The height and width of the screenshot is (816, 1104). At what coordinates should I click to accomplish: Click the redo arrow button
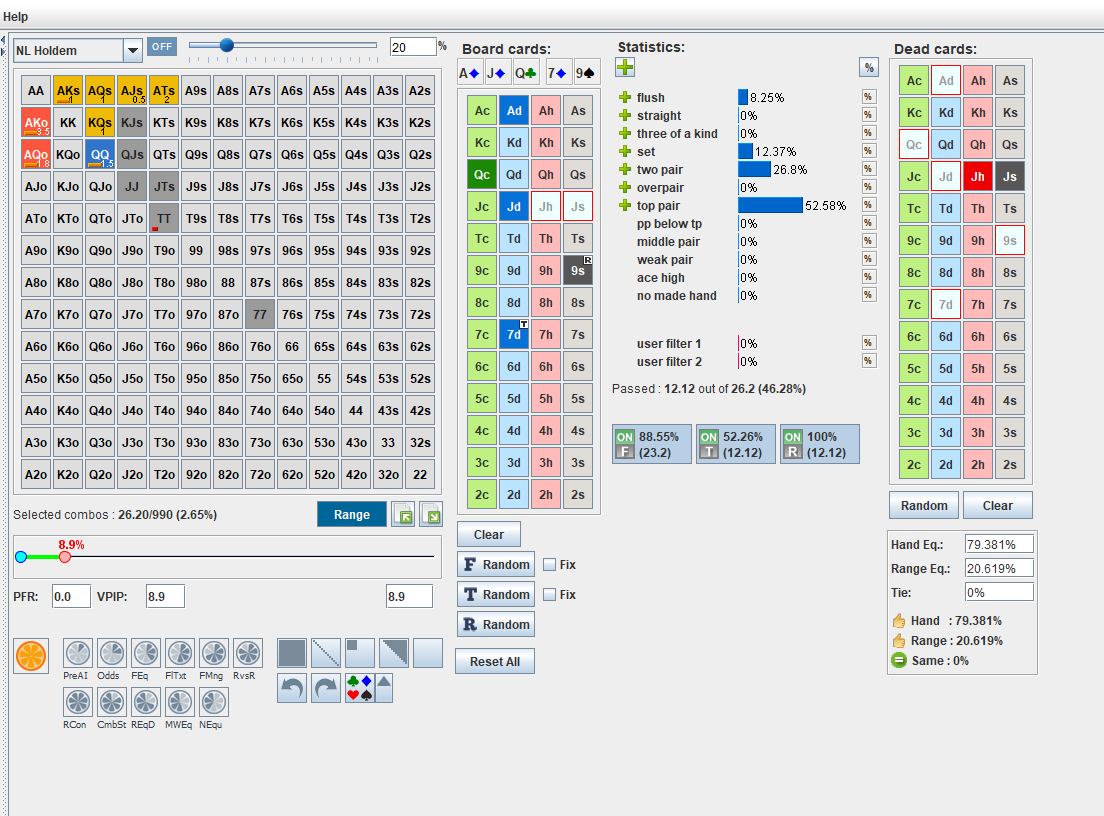tap(326, 688)
